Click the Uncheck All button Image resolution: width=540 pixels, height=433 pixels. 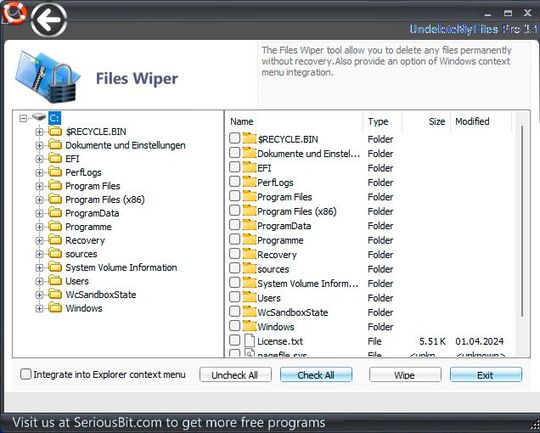pyautogui.click(x=235, y=375)
